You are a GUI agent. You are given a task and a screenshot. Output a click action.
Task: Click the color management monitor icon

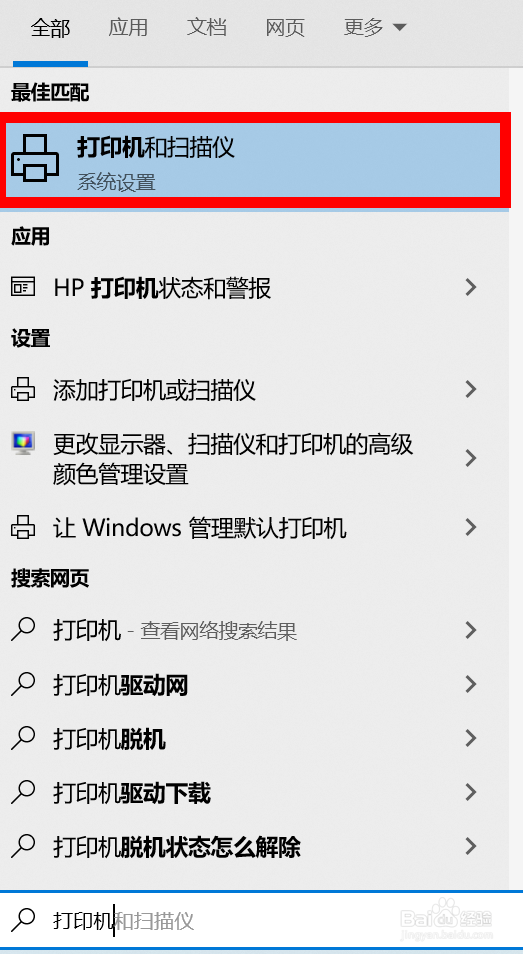[23, 443]
